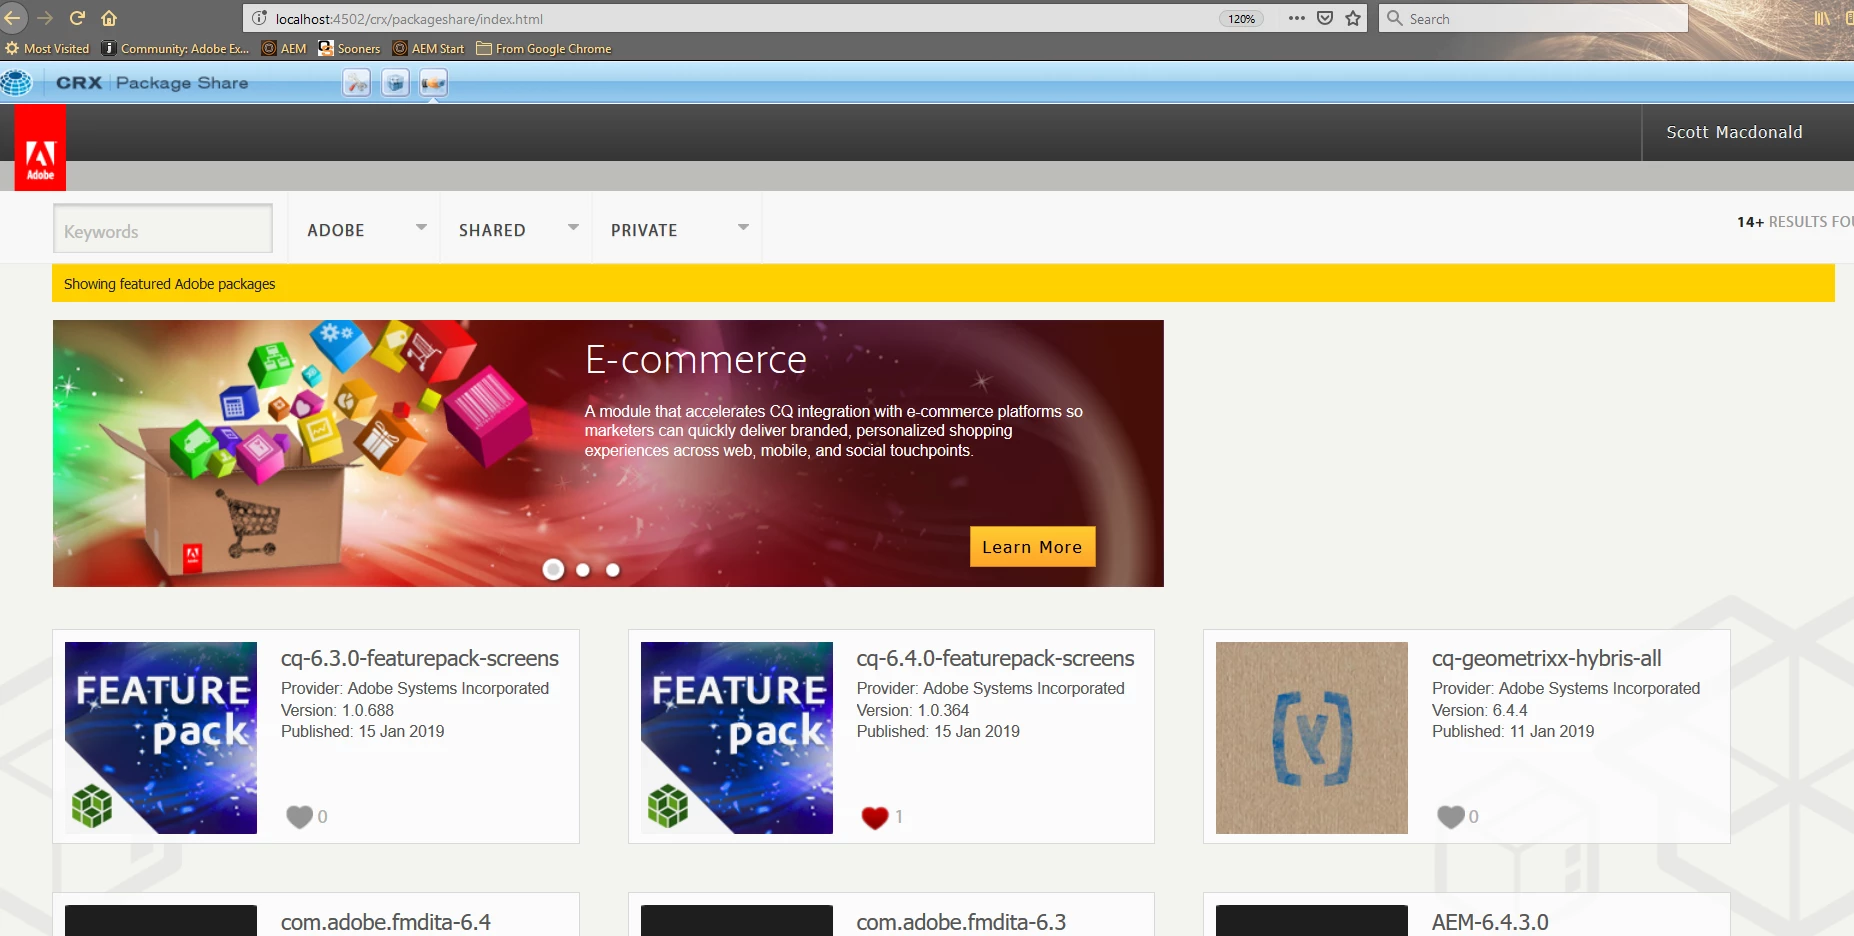Open the com.adobe.fmdita-6.4 package title
Image resolution: width=1854 pixels, height=936 pixels.
(386, 922)
